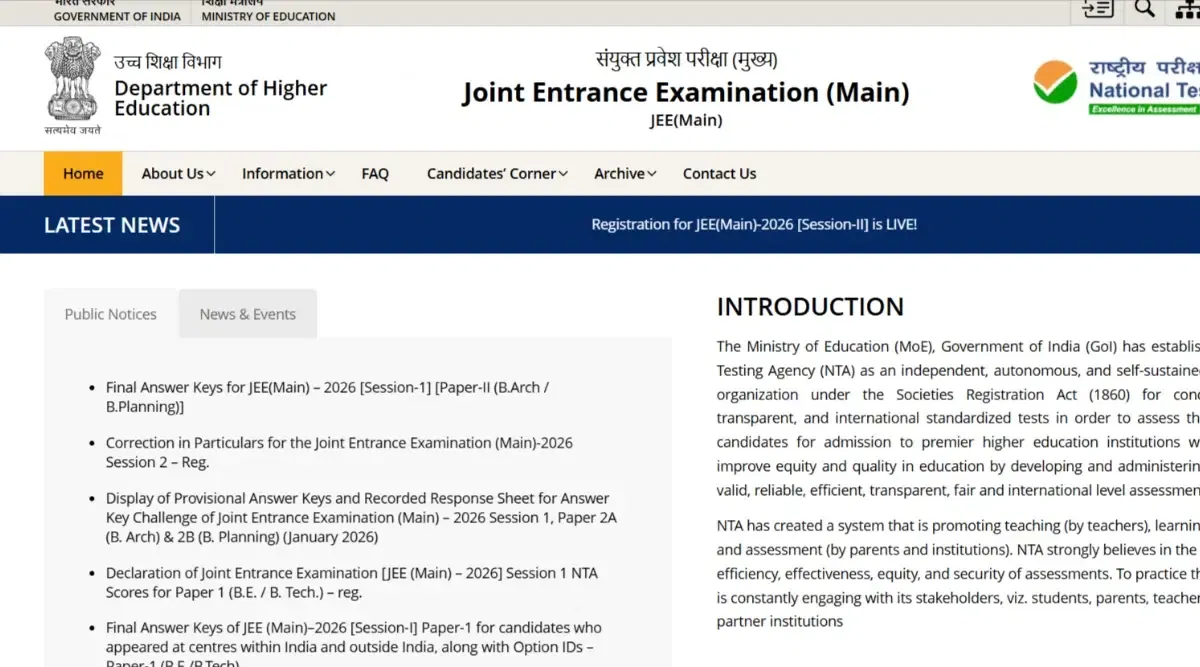Select the Public Notices tab
1200x667 pixels.
(x=110, y=314)
